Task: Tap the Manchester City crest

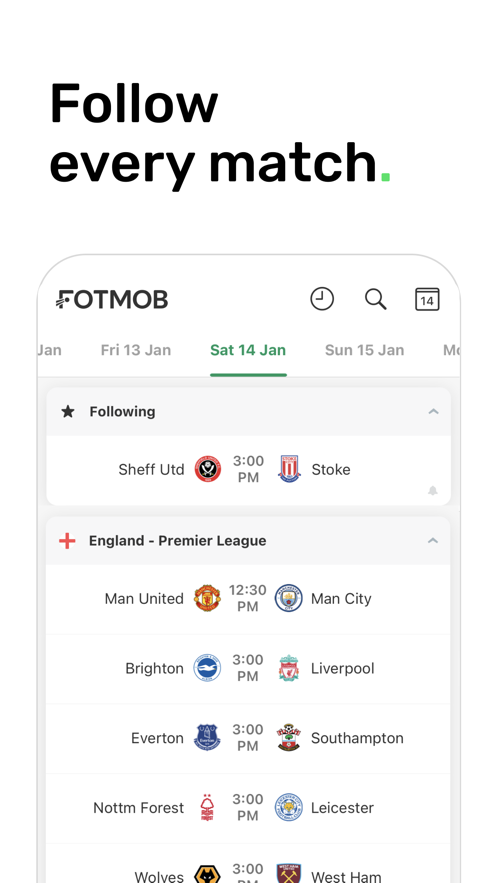Action: pyautogui.click(x=289, y=598)
